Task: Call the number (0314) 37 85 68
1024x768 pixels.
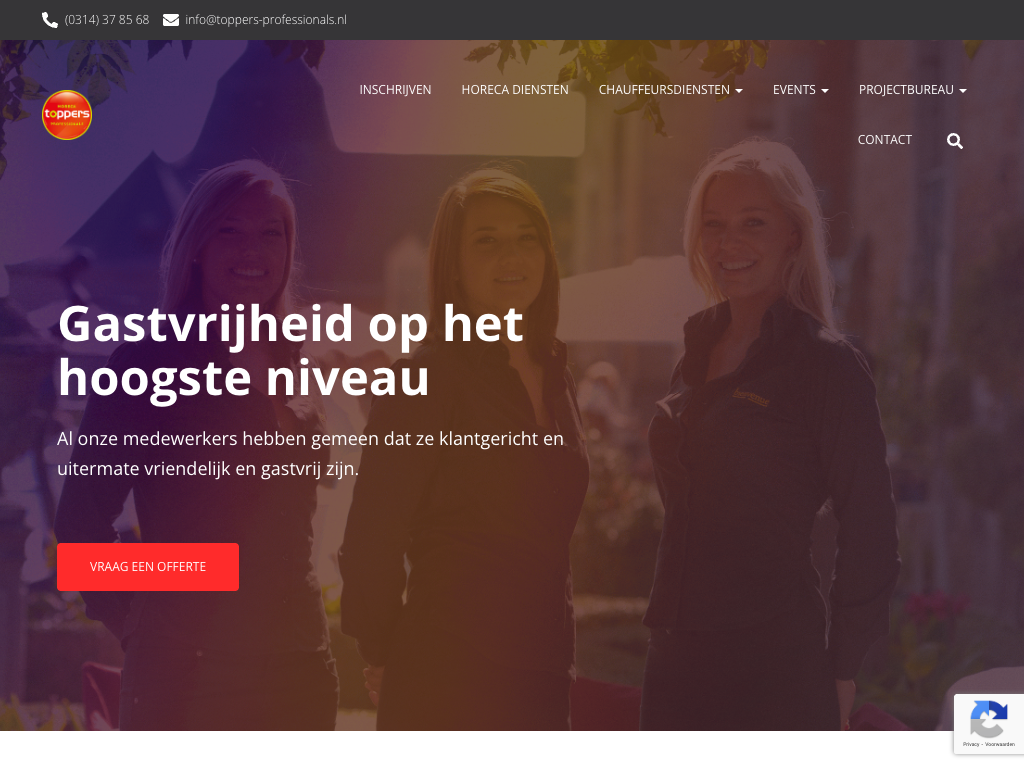Action: tap(106, 20)
